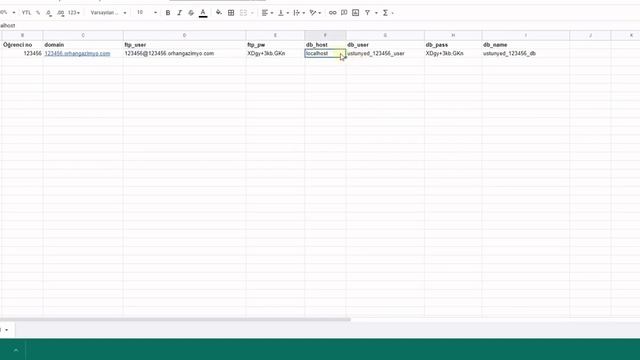Open the 123456.orhangazimyo.com link
640x360 pixels.
[x=77, y=53]
